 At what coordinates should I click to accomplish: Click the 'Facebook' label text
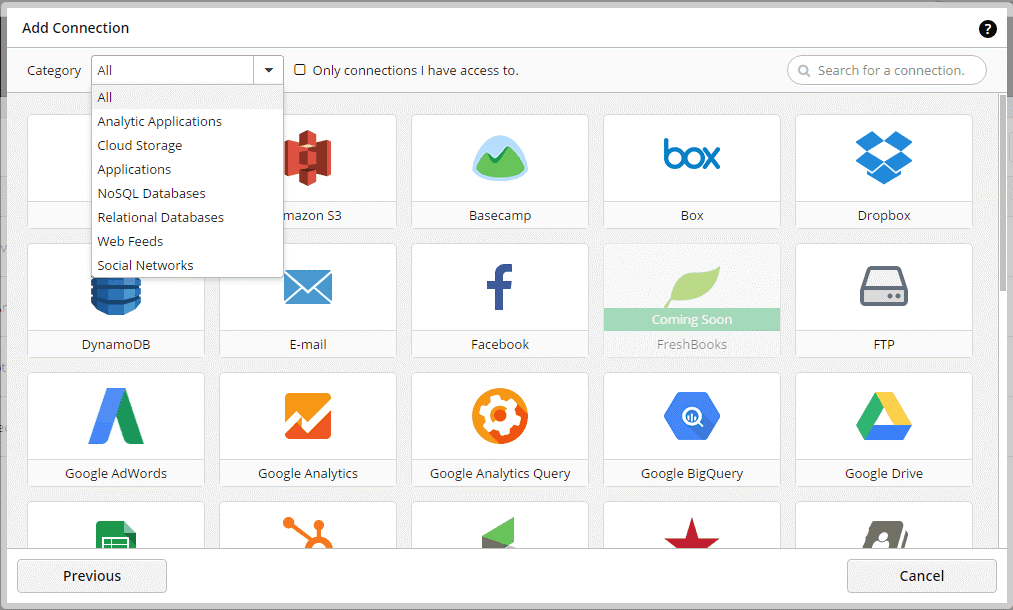coord(500,344)
